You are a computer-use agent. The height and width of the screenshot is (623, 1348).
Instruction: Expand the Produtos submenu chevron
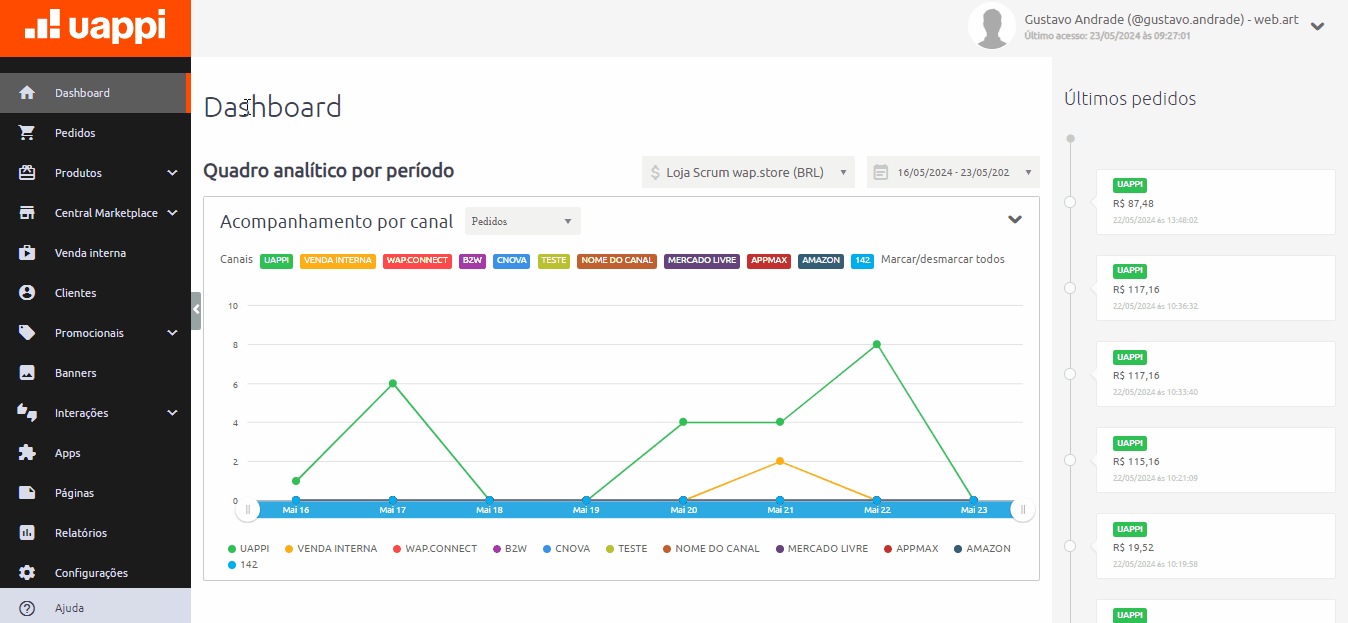[172, 173]
